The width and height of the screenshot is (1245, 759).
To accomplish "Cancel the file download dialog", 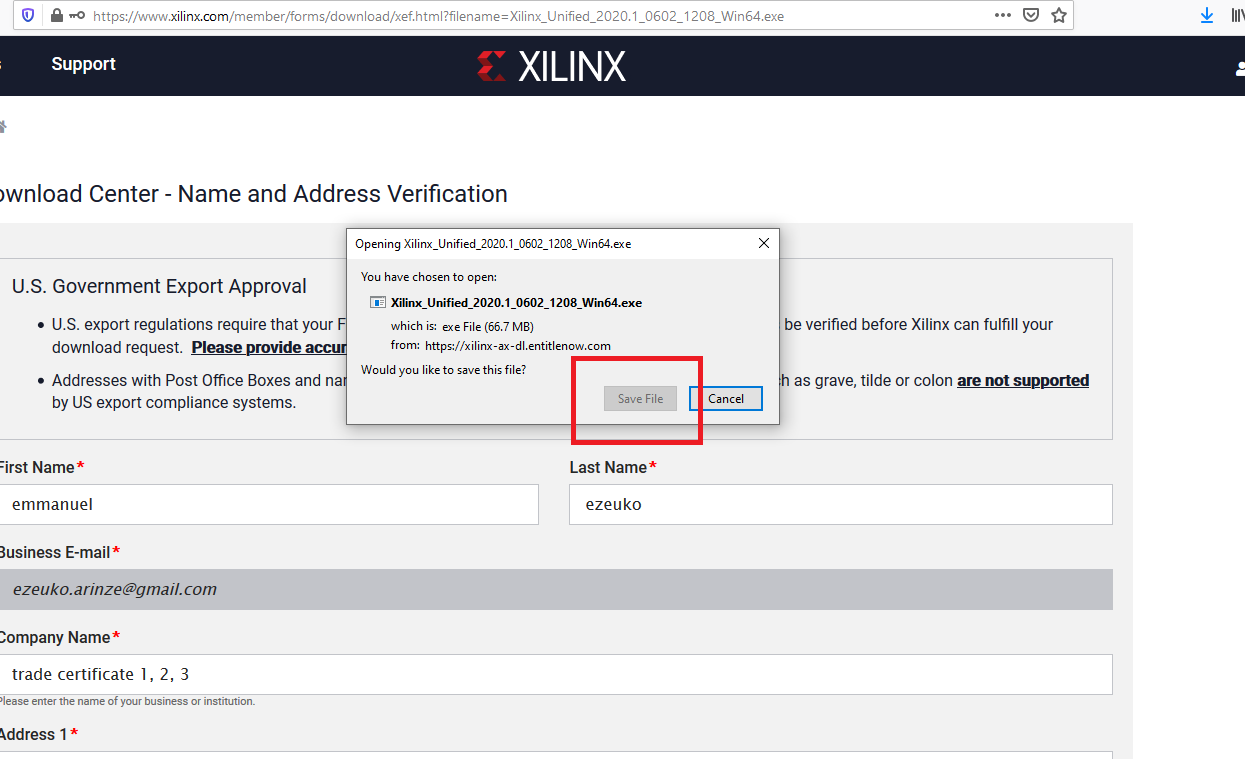I will point(725,398).
